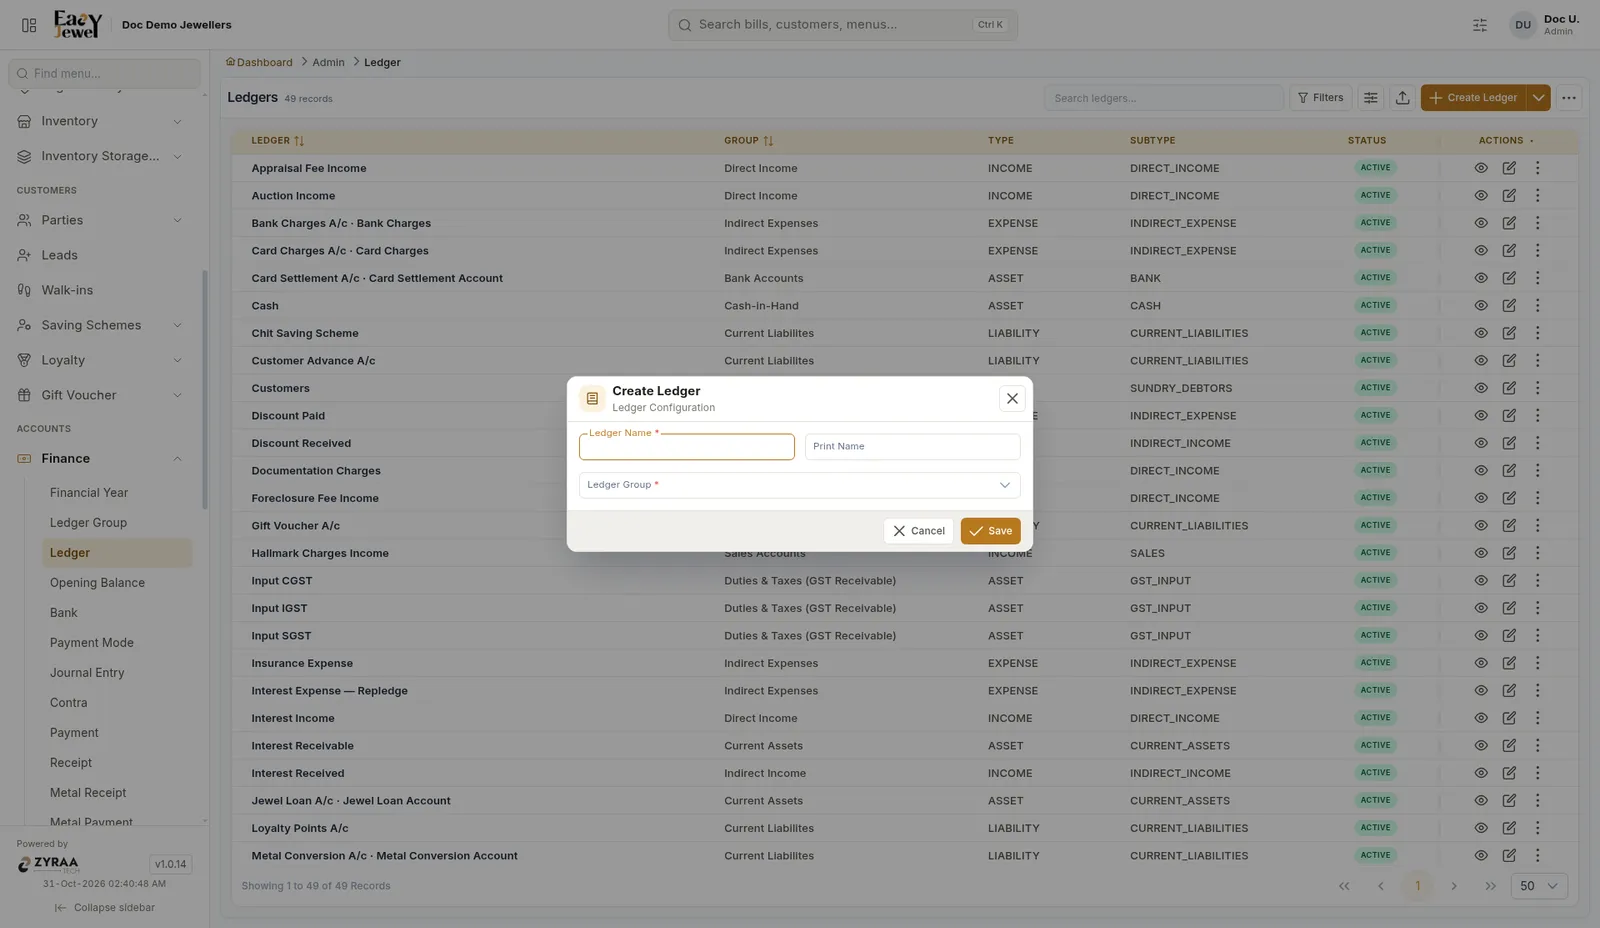Go to Dashboard via breadcrumb link

259,63
